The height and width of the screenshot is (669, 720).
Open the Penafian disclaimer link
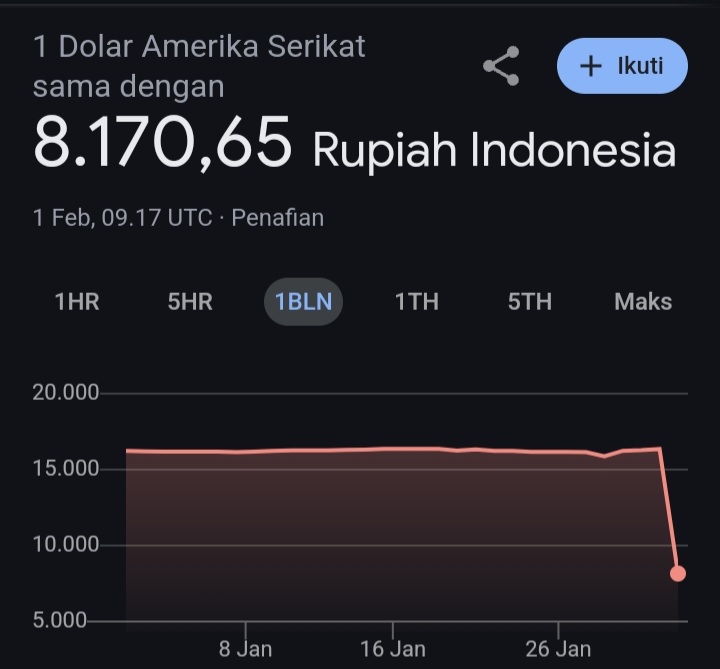coord(277,217)
